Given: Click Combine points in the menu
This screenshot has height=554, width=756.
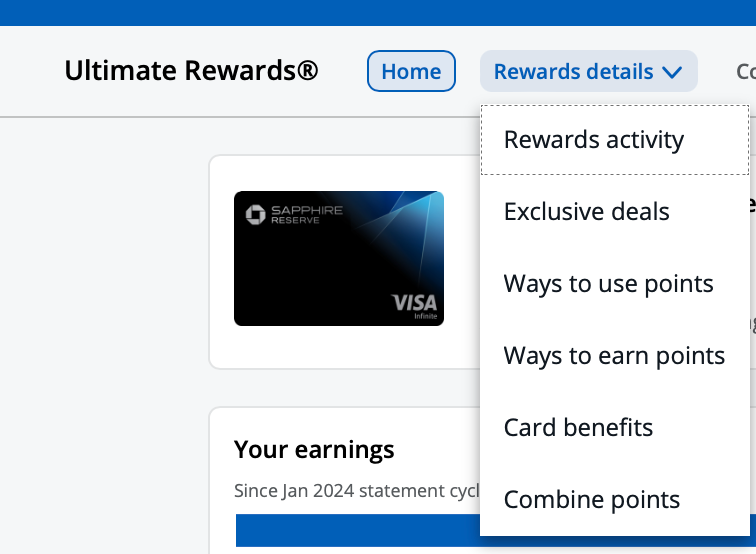Looking at the screenshot, I should coord(592,500).
